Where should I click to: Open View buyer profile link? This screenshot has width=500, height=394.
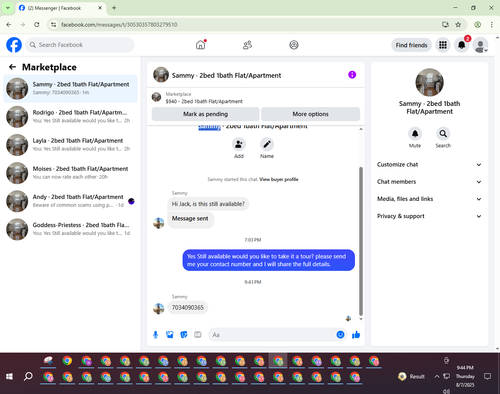point(279,179)
